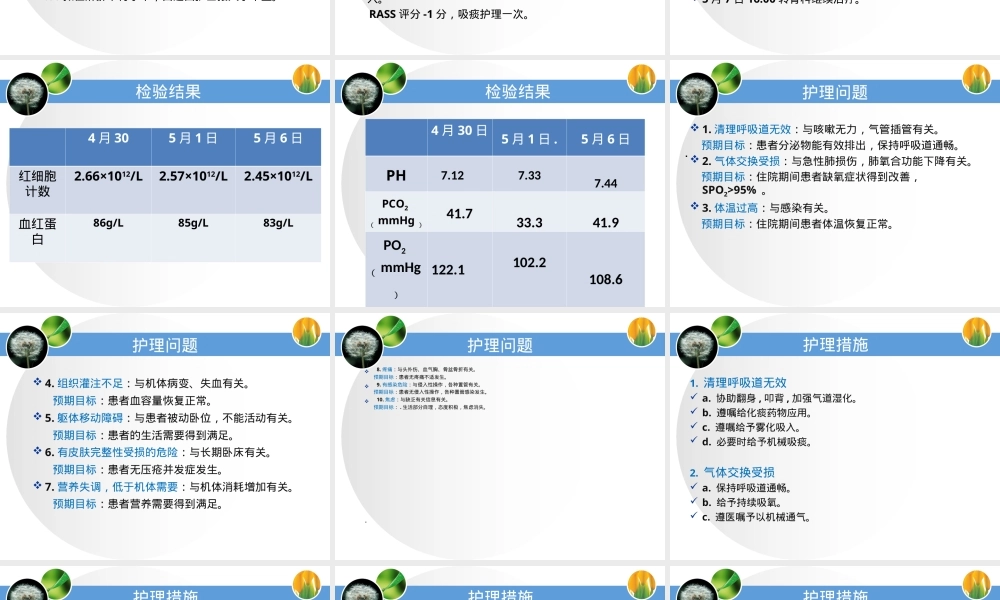Select the 检验结果 slide with PH table
Image resolution: width=1000 pixels, height=600 pixels.
[500, 183]
